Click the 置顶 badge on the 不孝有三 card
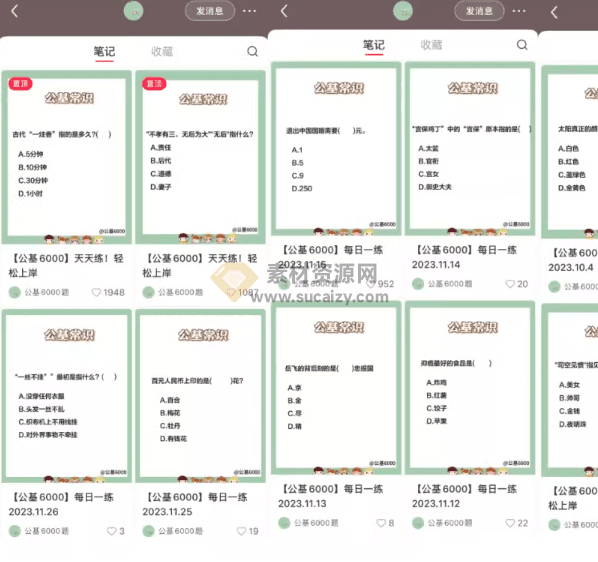Viewport: 598px width, 562px height. tap(154, 83)
